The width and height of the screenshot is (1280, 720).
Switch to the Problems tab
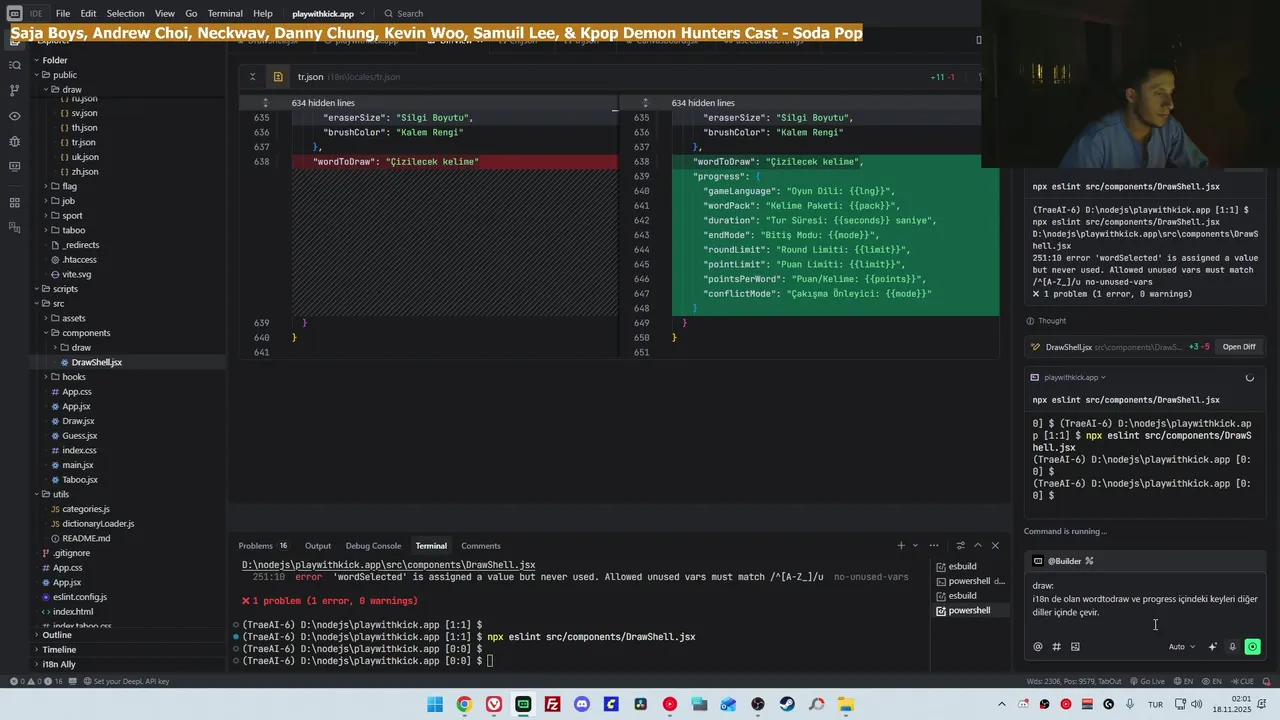tap(263, 546)
